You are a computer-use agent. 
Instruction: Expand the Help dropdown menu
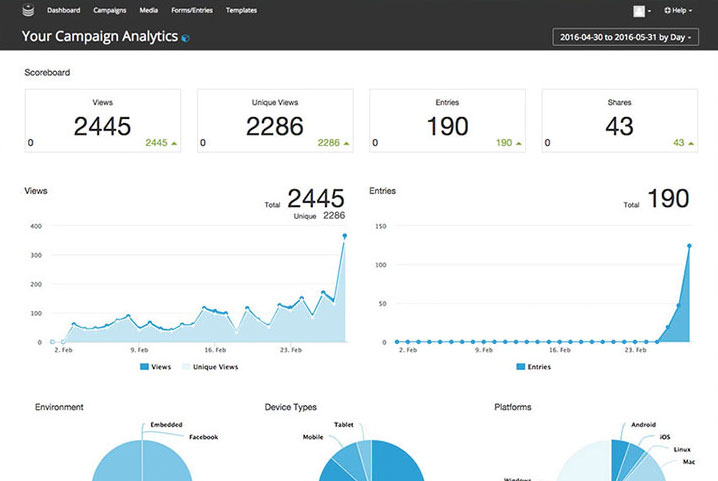tap(678, 10)
